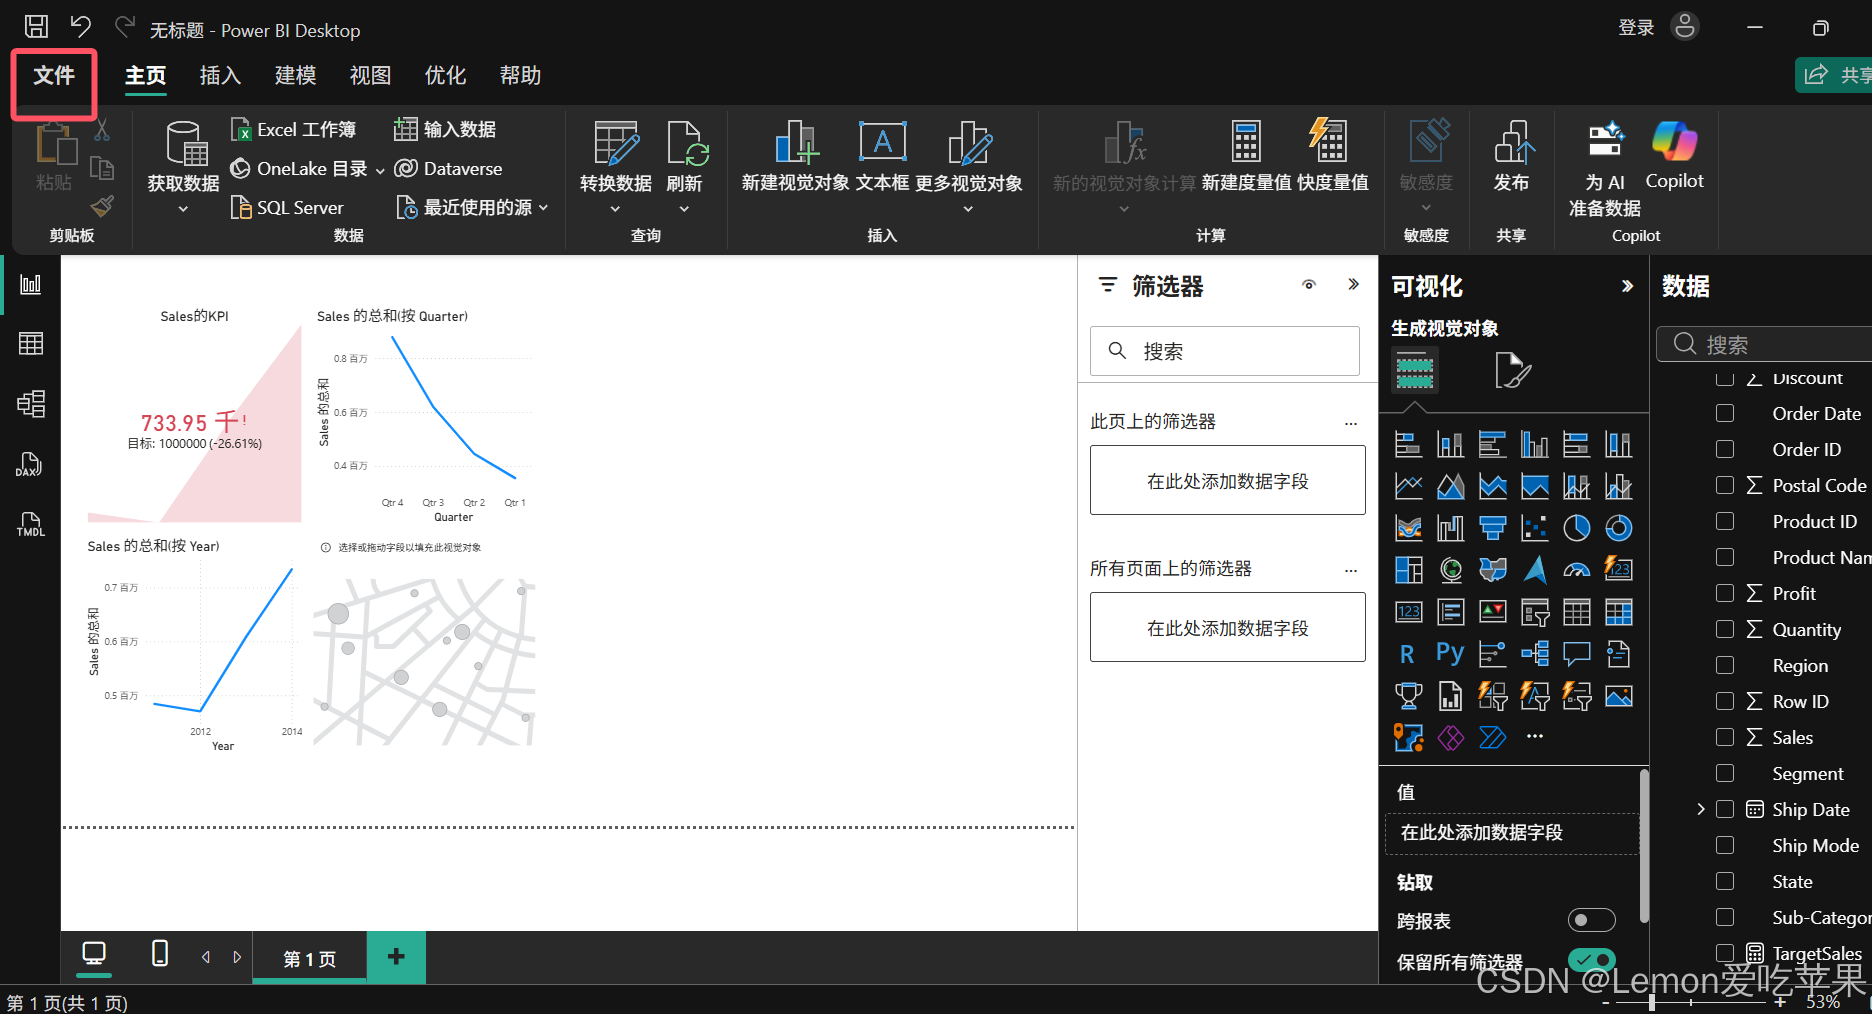
Task: Check the Region field checkbox
Action: (1725, 665)
